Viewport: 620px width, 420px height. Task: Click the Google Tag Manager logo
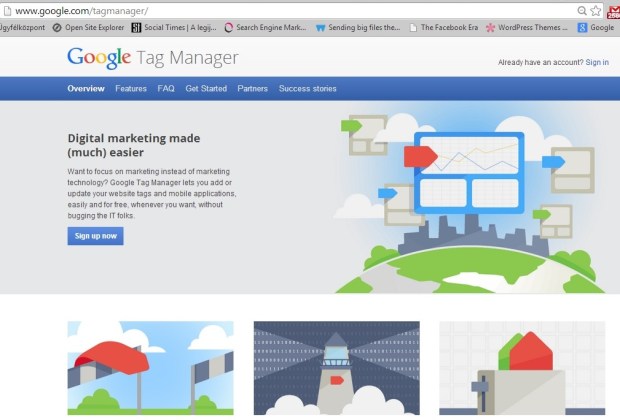click(x=153, y=58)
